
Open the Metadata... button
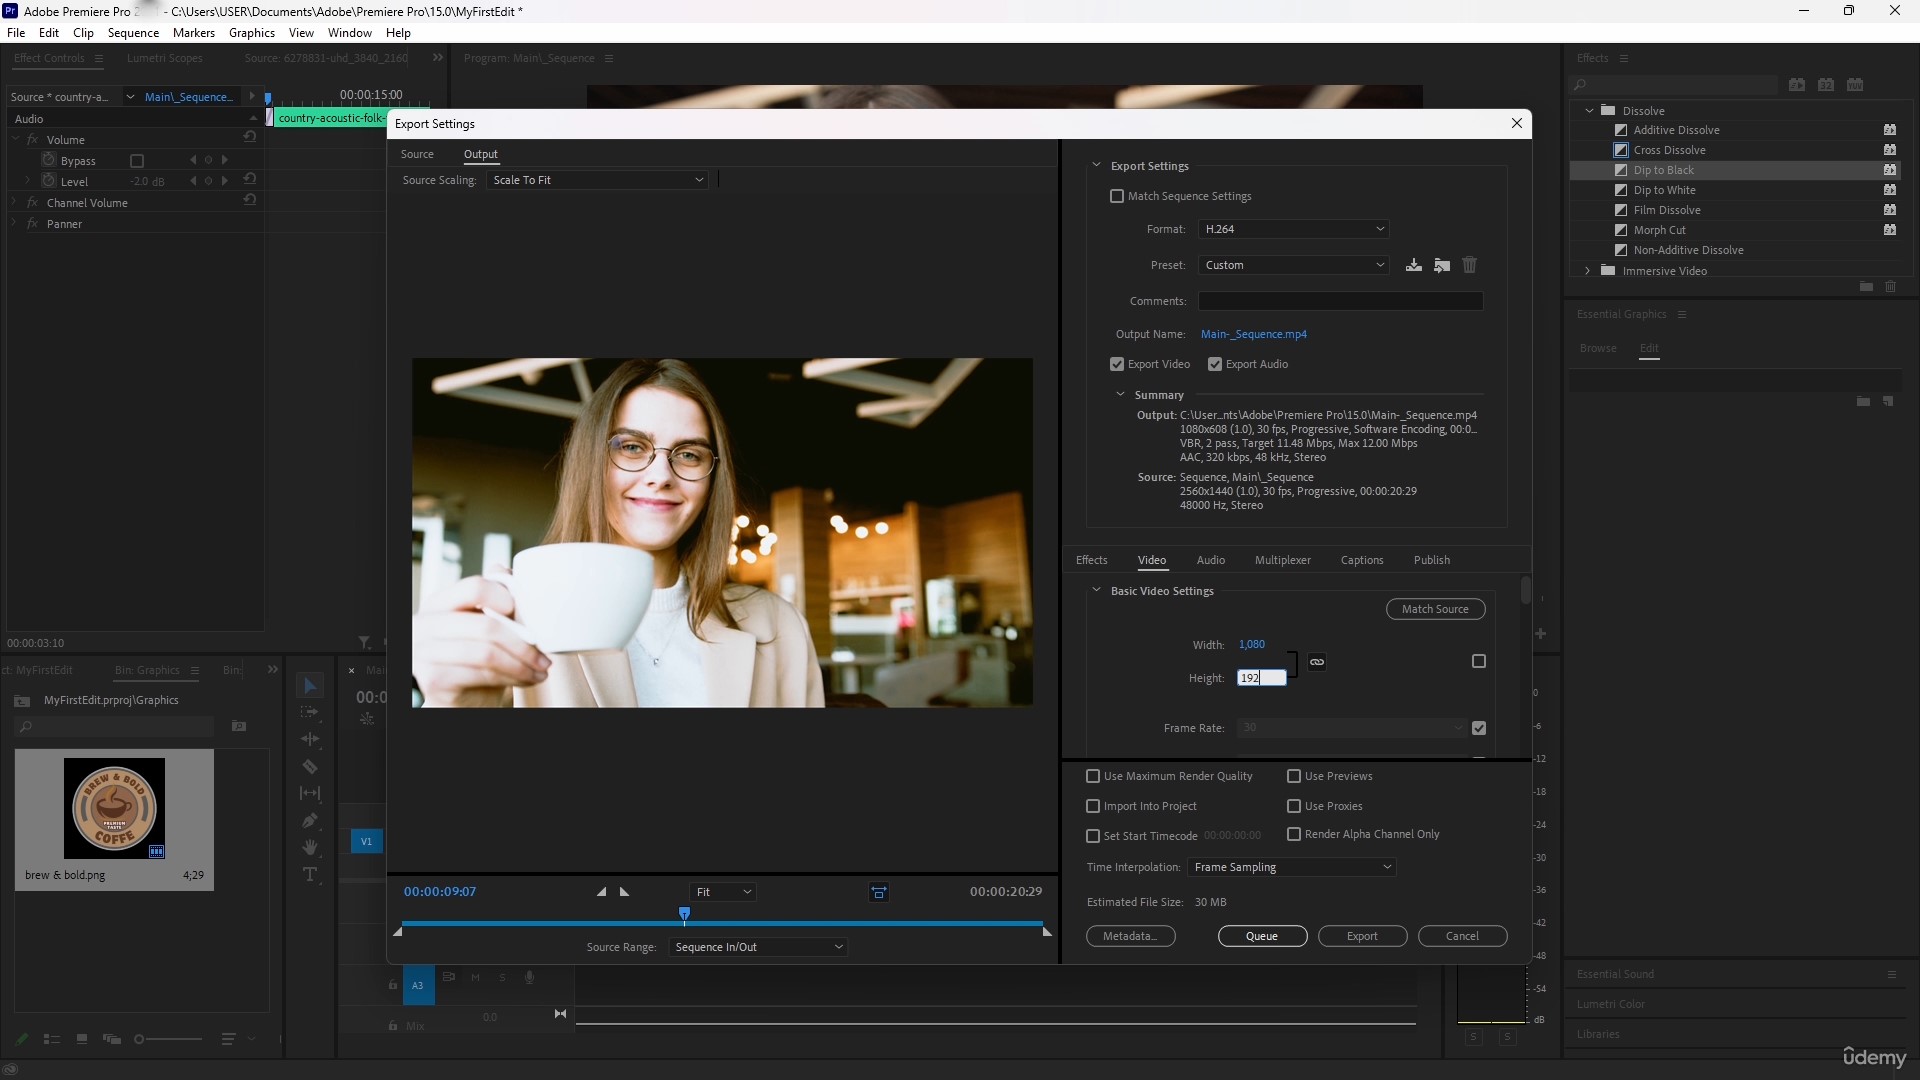click(1130, 936)
